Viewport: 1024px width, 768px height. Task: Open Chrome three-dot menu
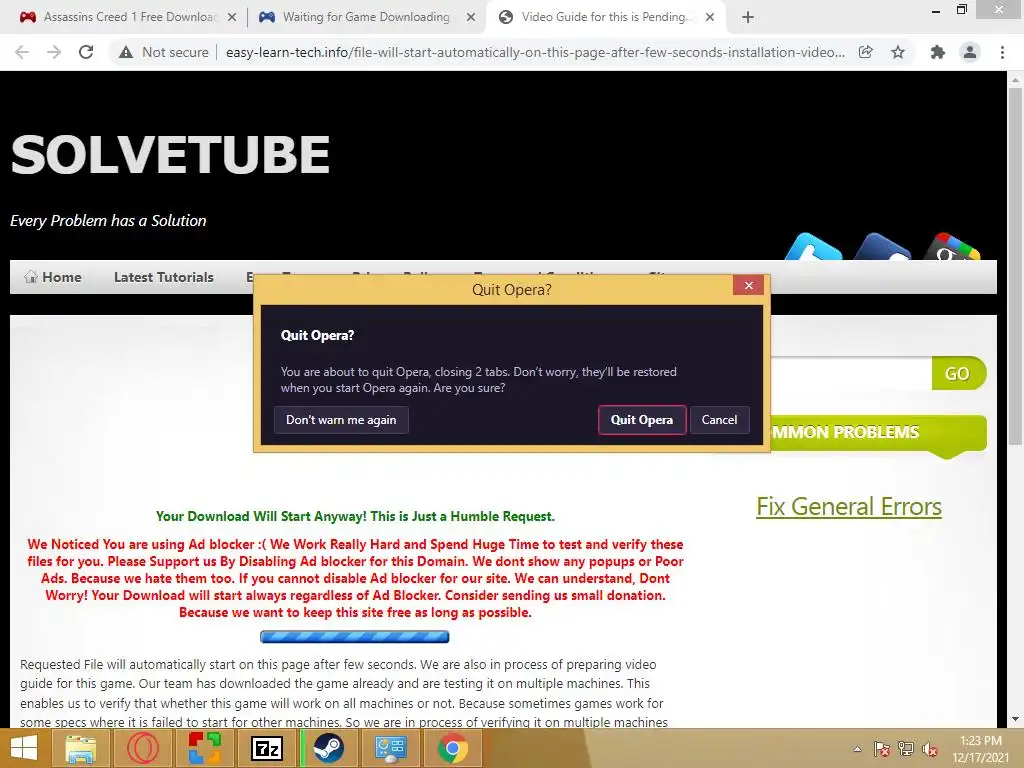(1002, 52)
